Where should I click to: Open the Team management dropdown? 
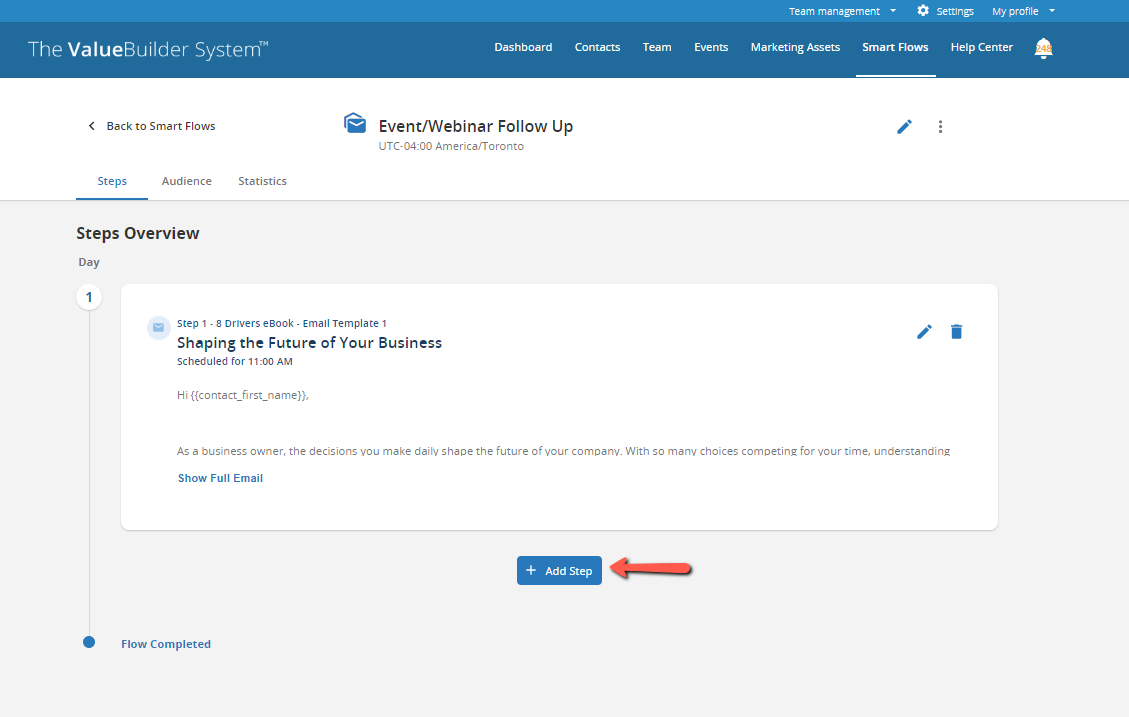point(836,11)
